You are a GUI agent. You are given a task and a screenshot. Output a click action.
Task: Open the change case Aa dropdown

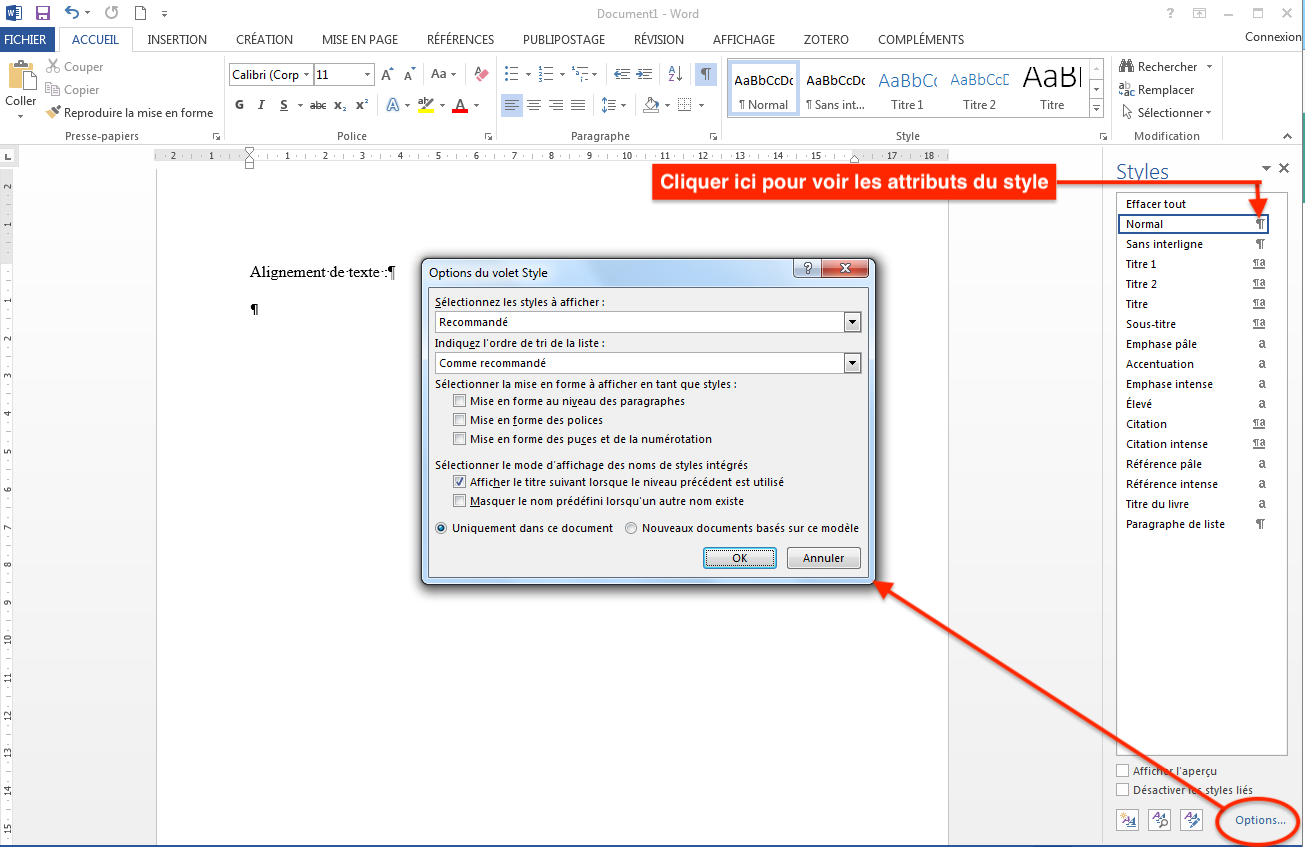click(443, 74)
